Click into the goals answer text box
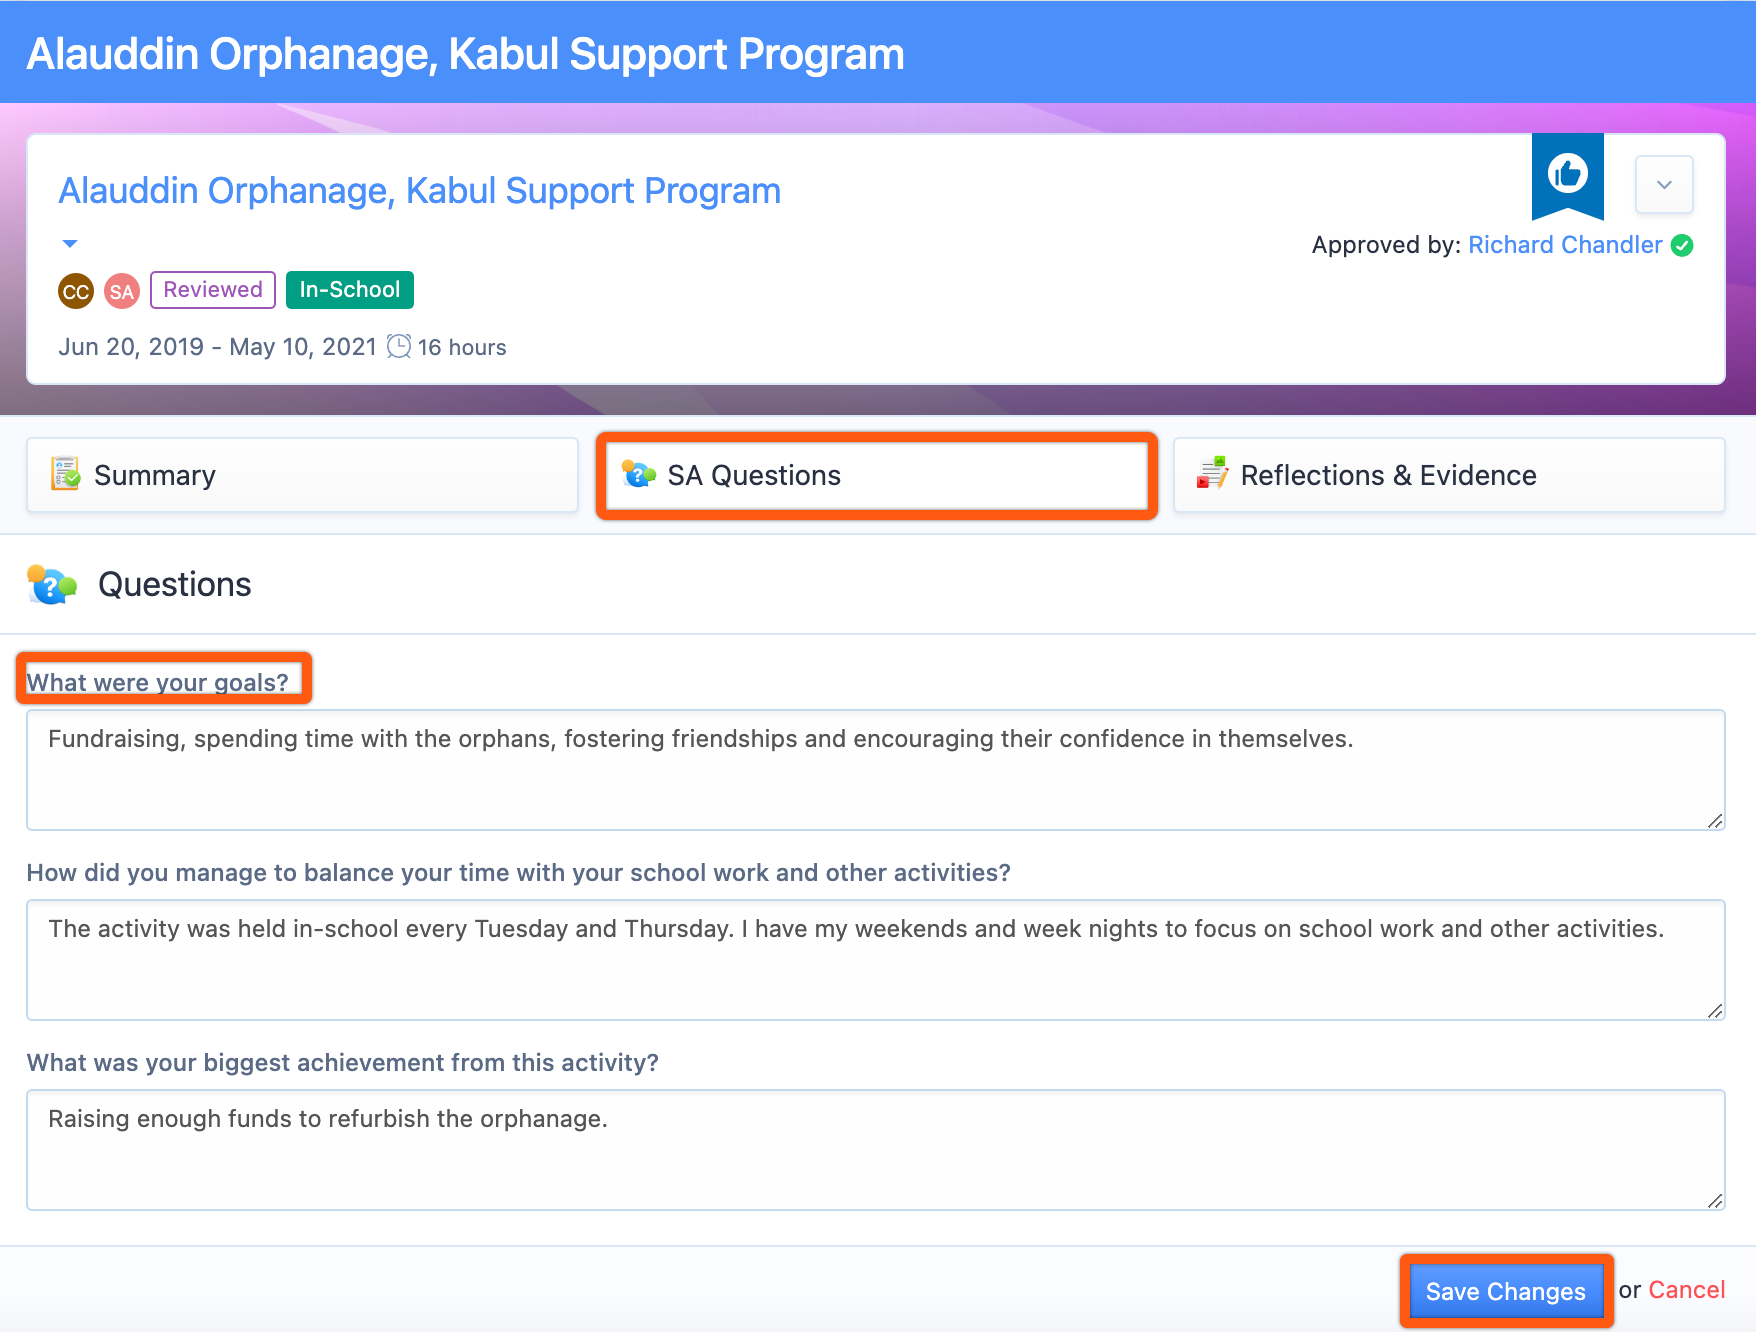The width and height of the screenshot is (1756, 1332). coord(876,770)
